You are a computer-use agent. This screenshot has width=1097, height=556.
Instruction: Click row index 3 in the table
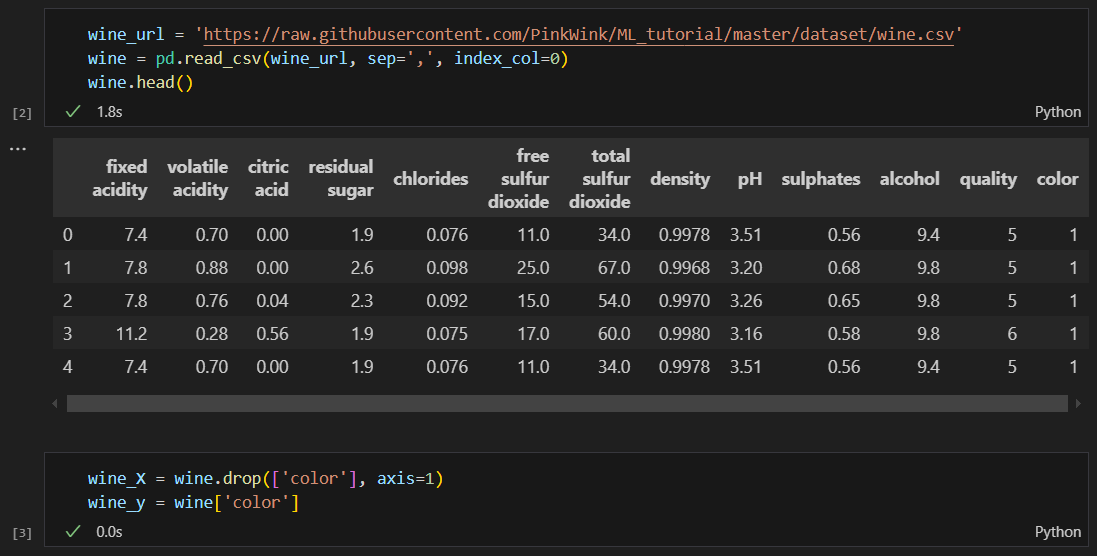pos(67,334)
